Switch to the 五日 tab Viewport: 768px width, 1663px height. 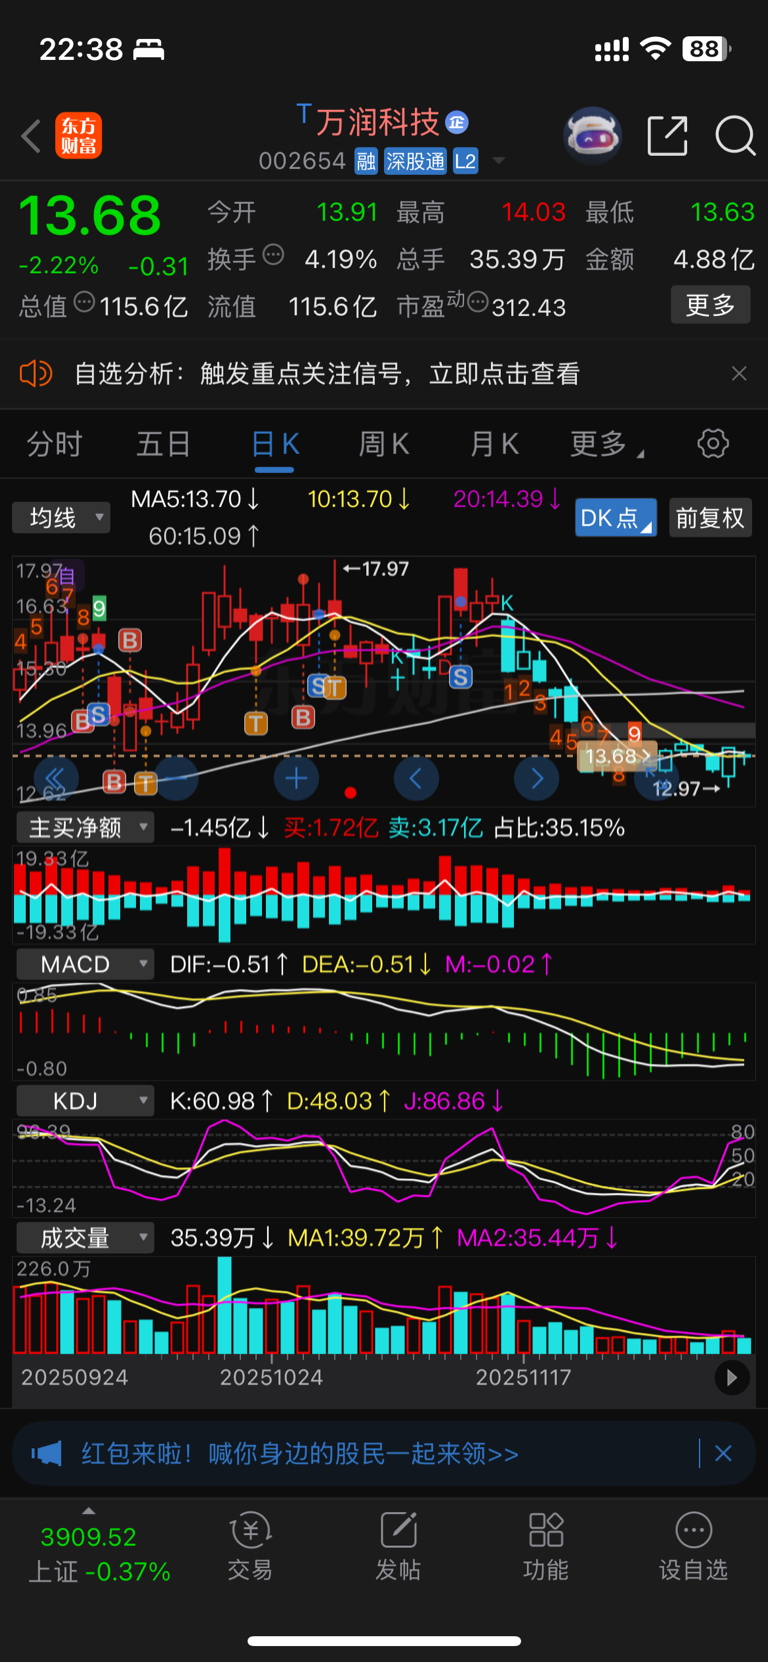click(163, 444)
